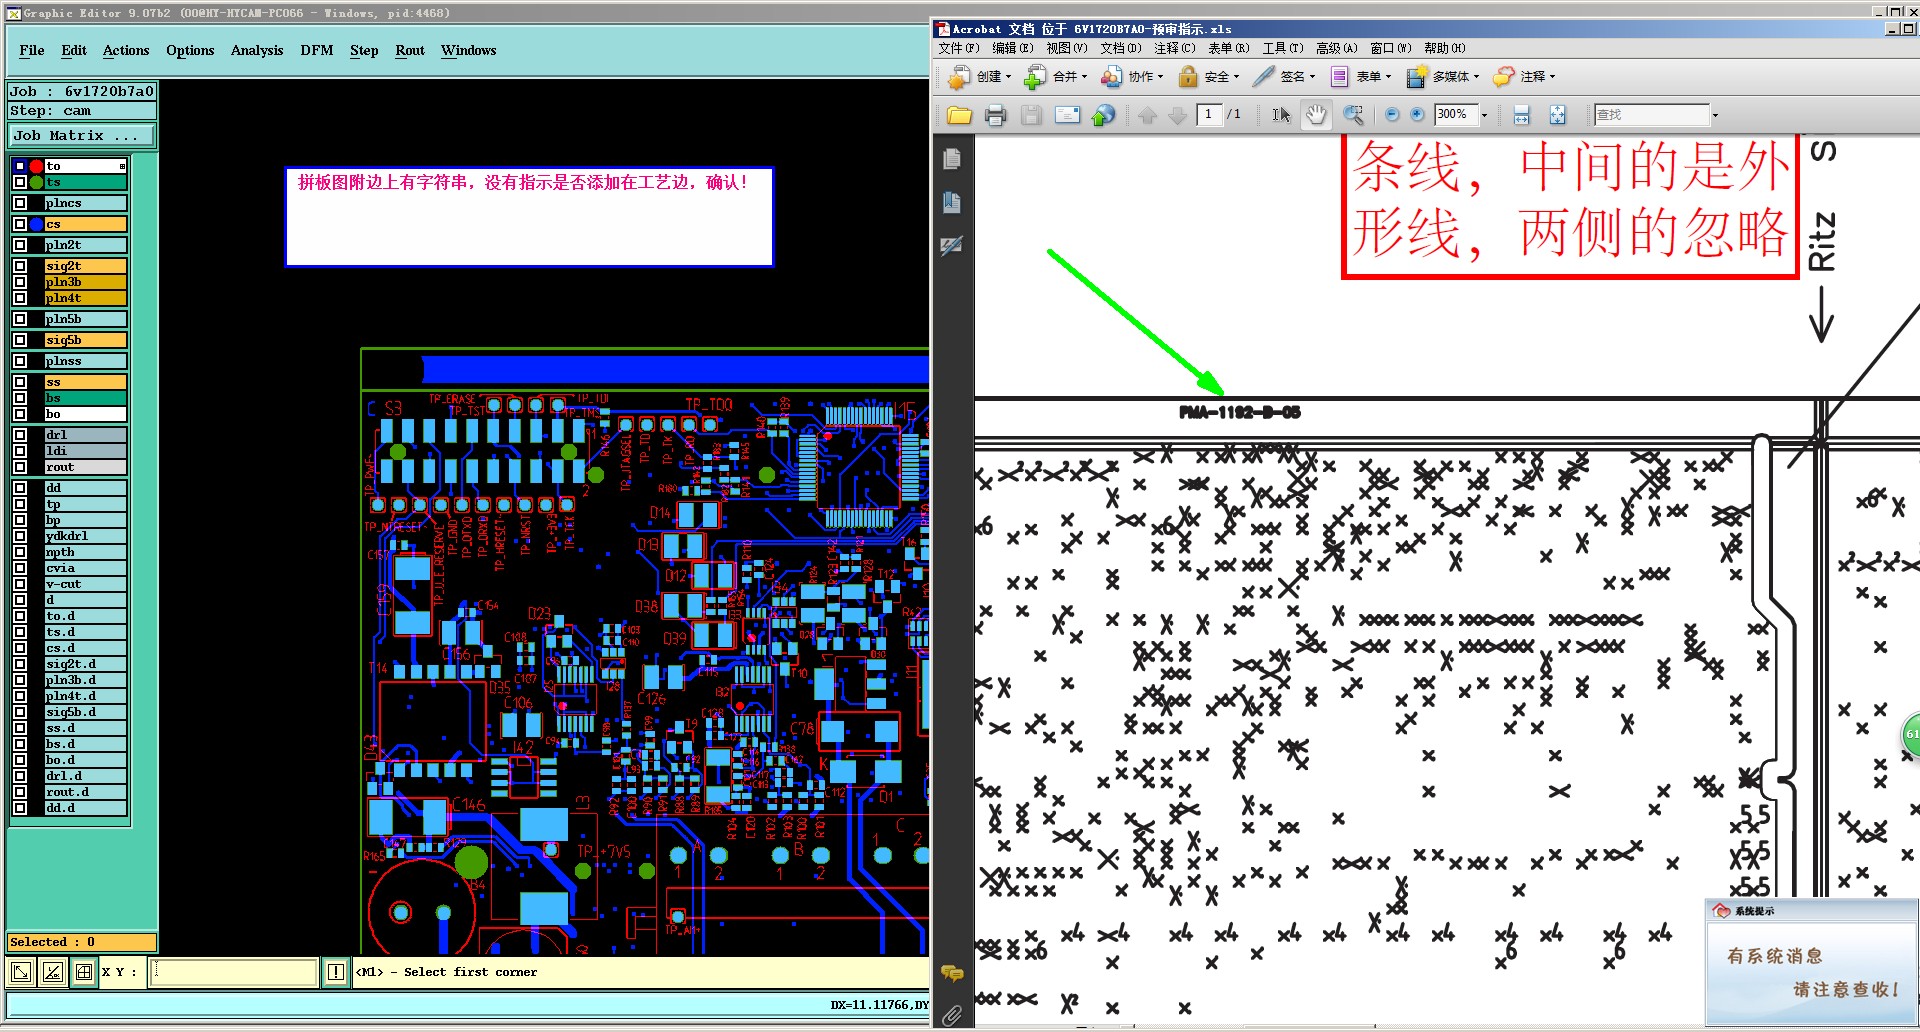Click the page number field in Acrobat
This screenshot has height=1032, width=1920.
[1210, 115]
